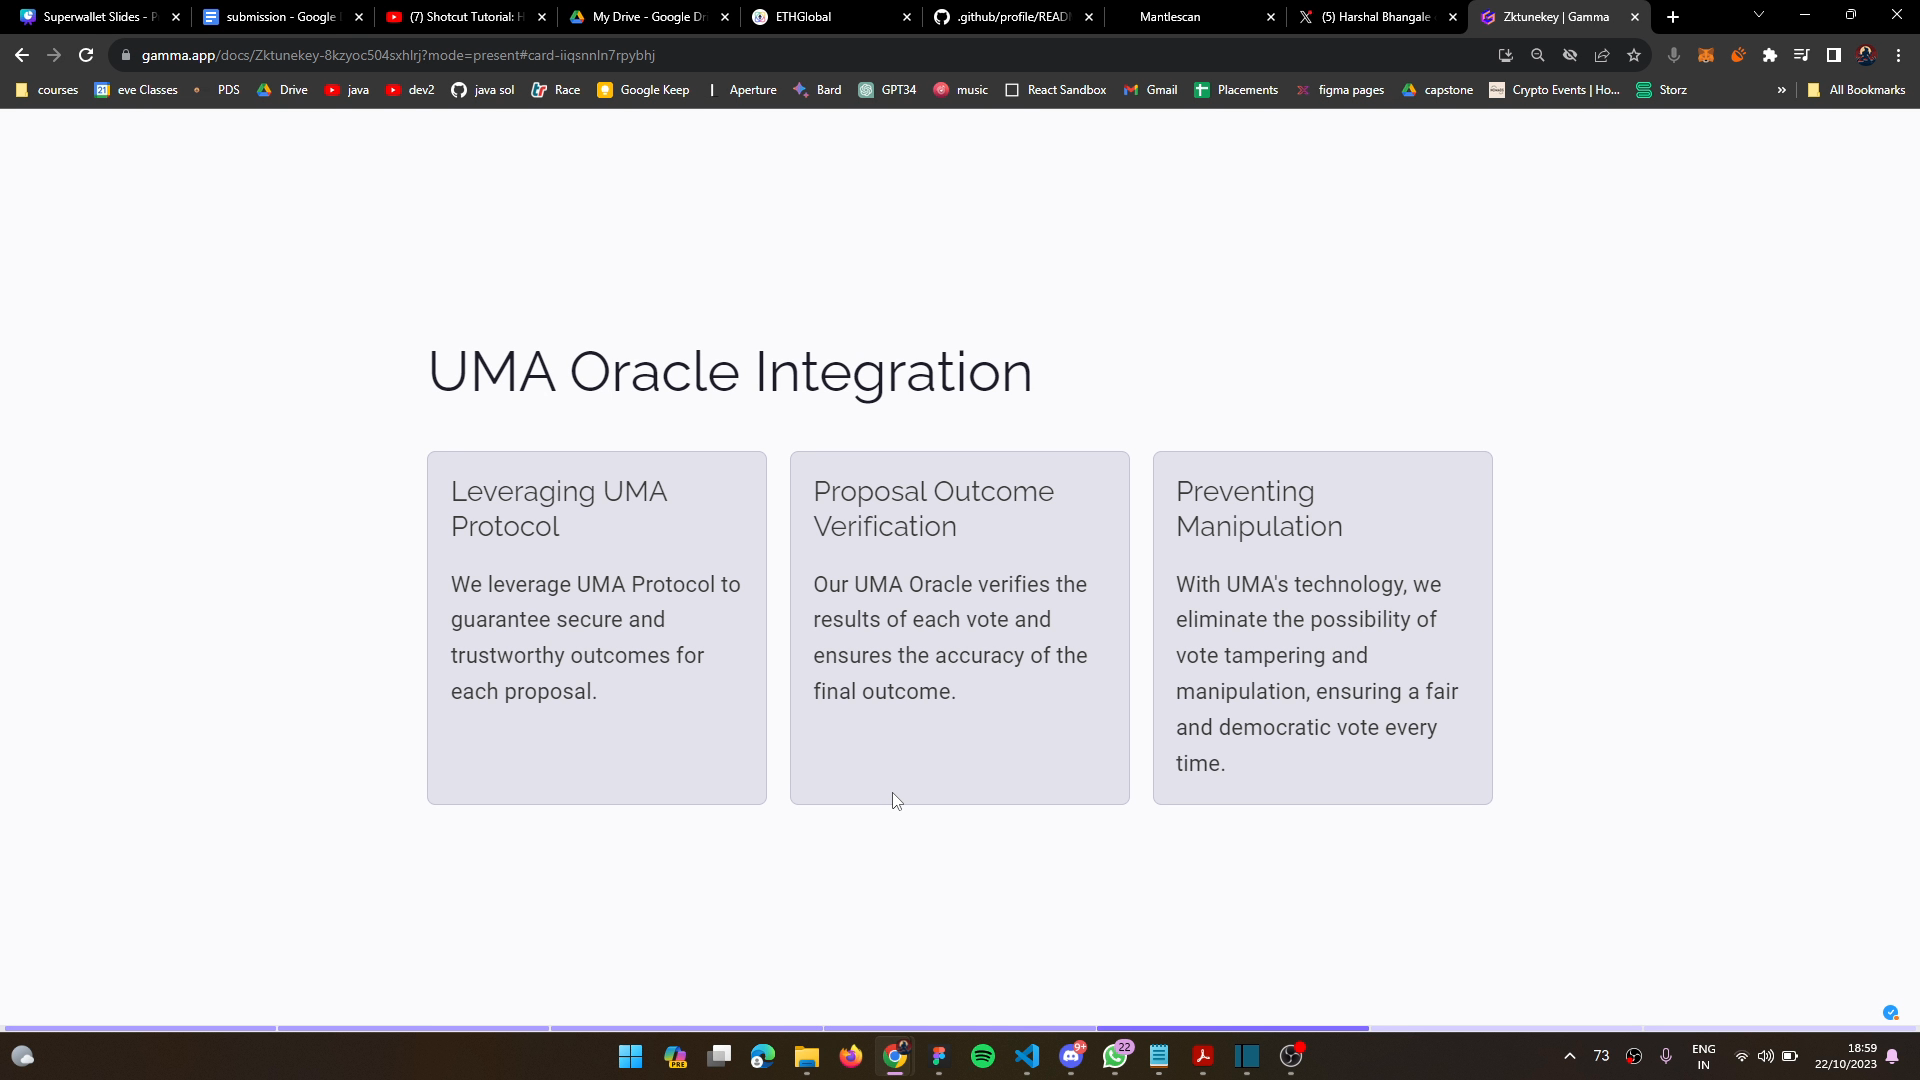The image size is (1920, 1080).
Task: Open a new browser tab
Action: click(x=1673, y=17)
